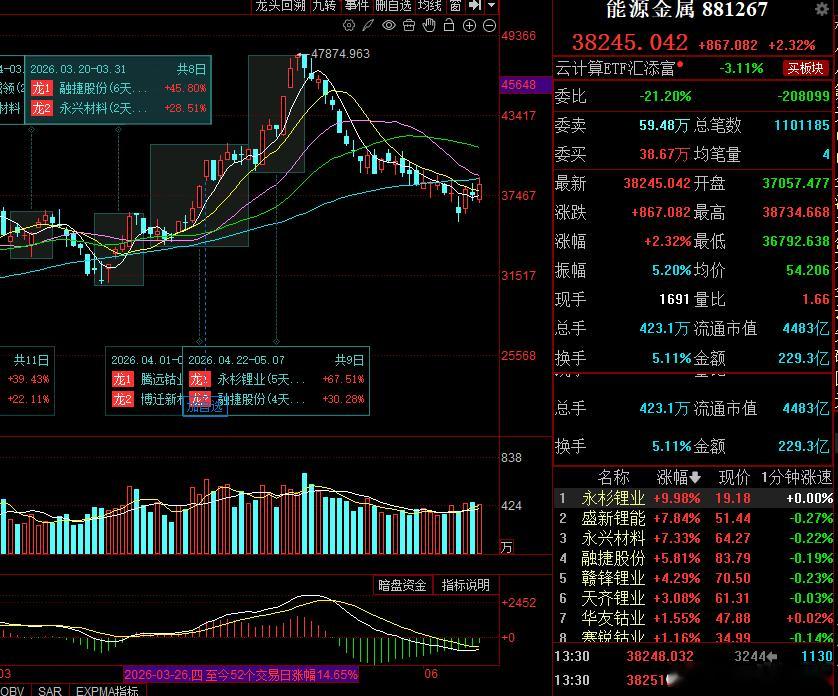Click 融捷股份(4天 leader entry +30.28%
This screenshot has width=838, height=696.
pyautogui.click(x=277, y=399)
